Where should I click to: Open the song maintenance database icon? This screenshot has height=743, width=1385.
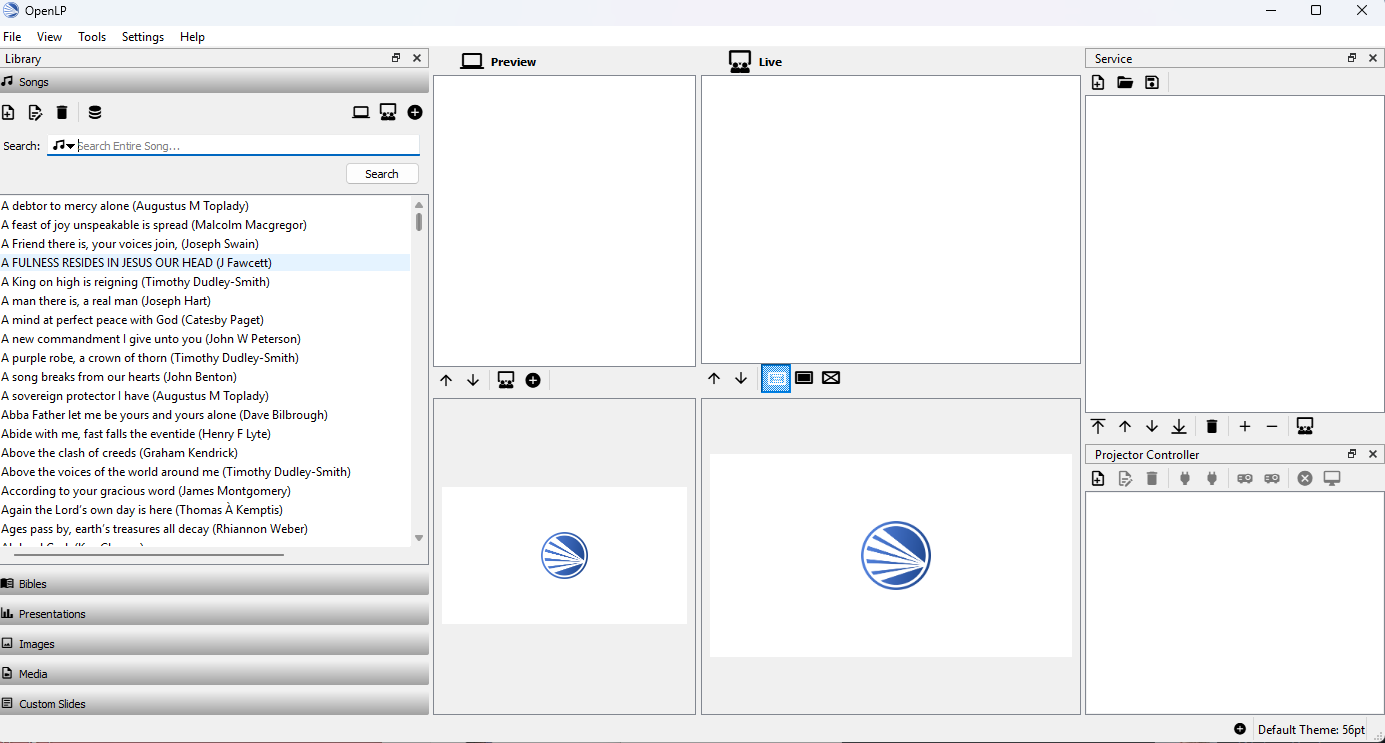[95, 113]
